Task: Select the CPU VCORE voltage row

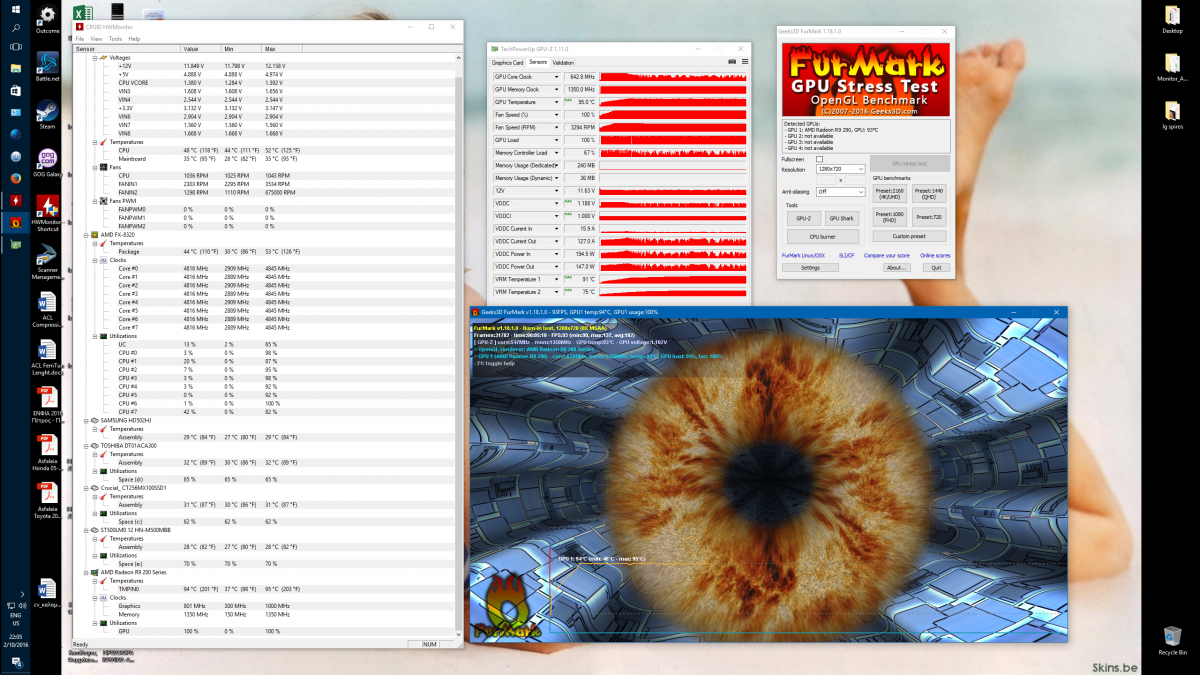Action: tap(264, 82)
